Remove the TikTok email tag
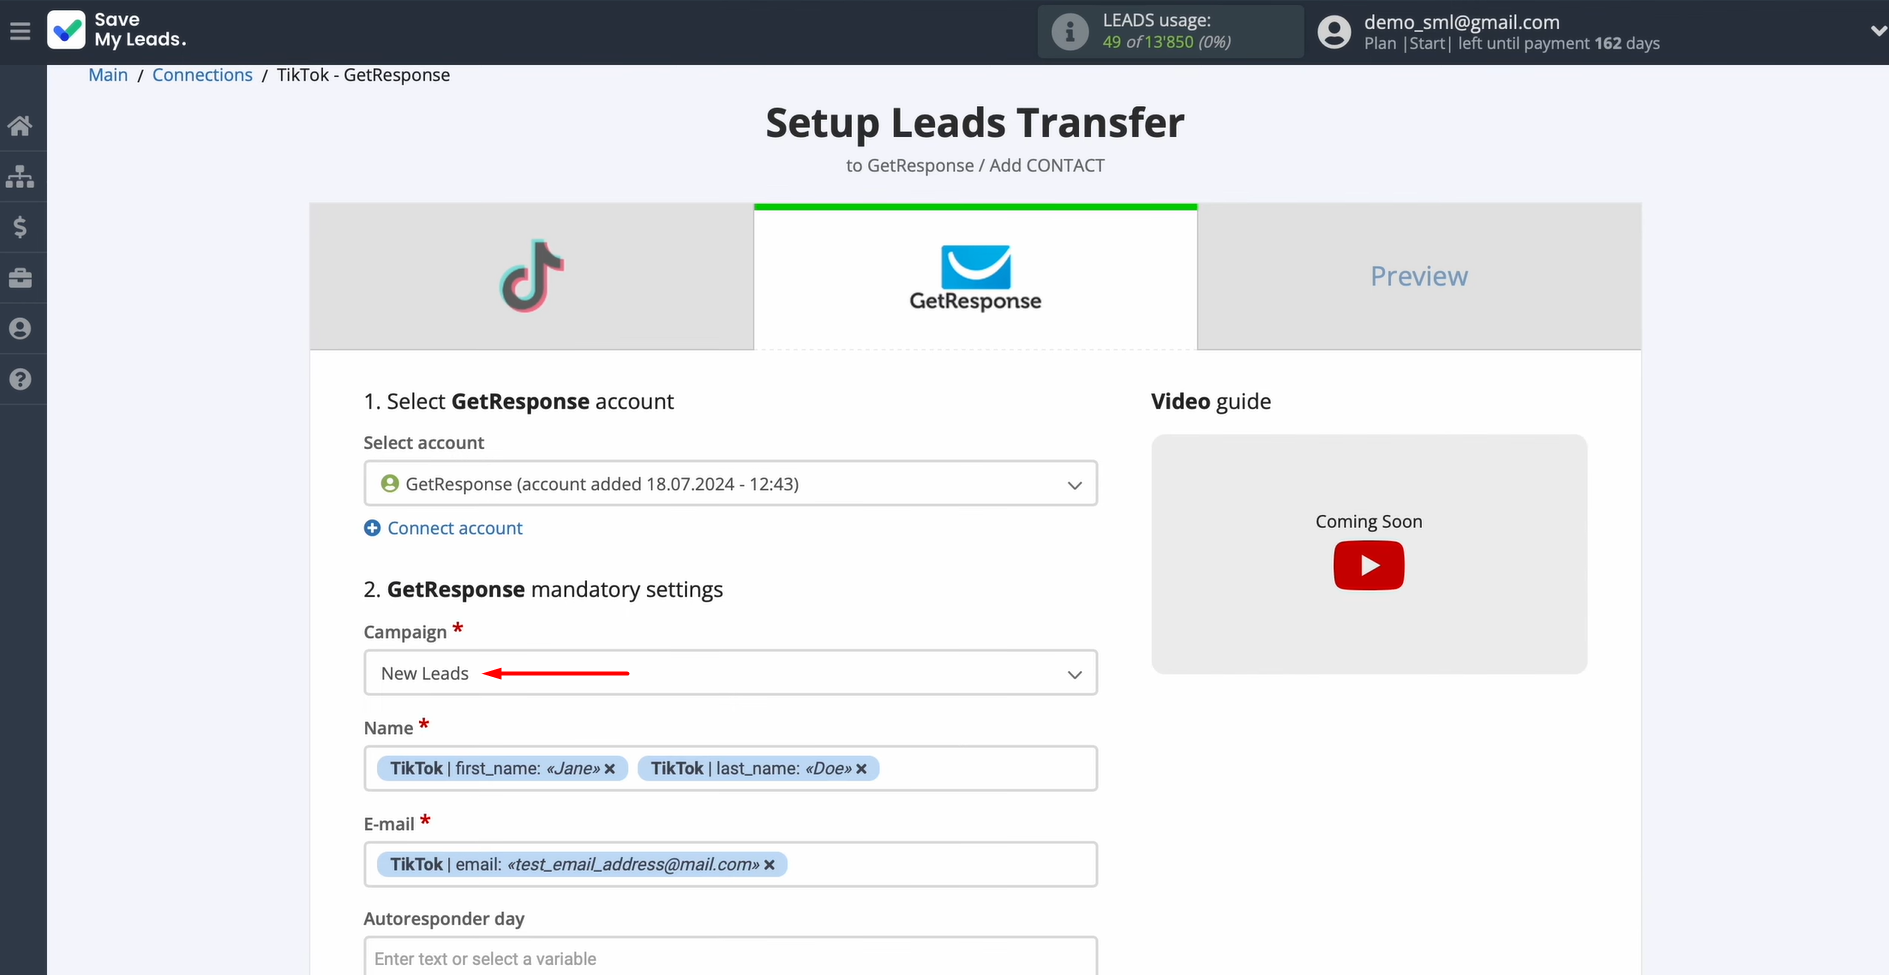Viewport: 1889px width, 975px height. [769, 865]
